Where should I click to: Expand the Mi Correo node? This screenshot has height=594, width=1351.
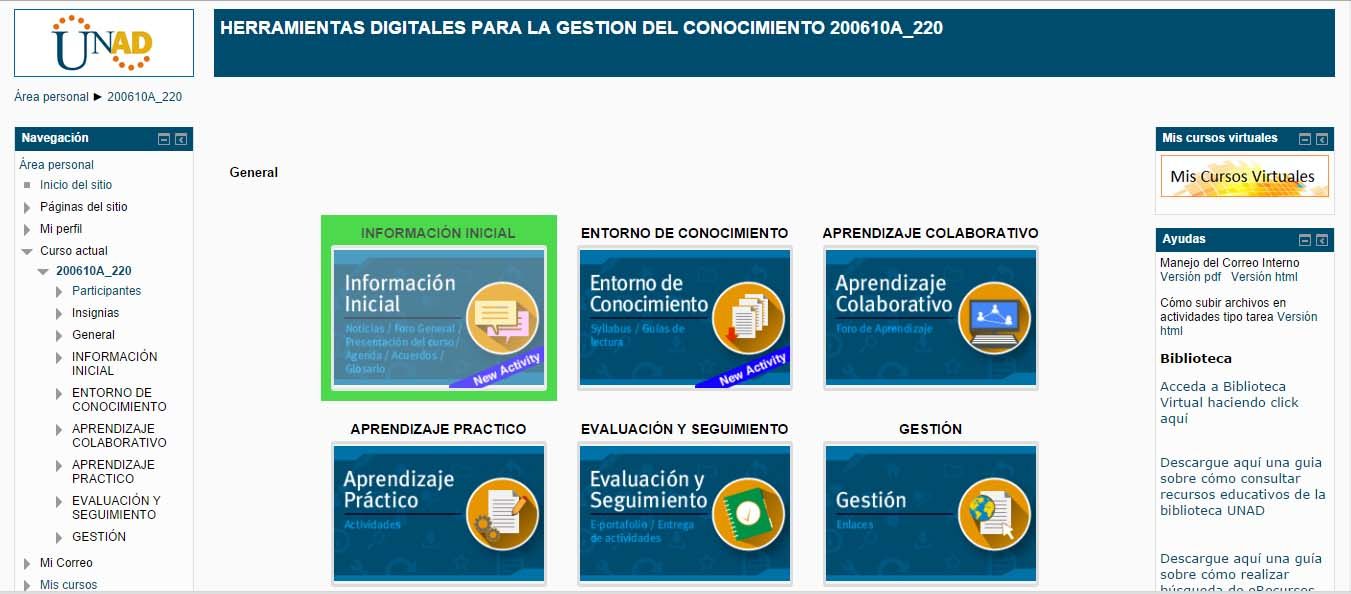27,563
